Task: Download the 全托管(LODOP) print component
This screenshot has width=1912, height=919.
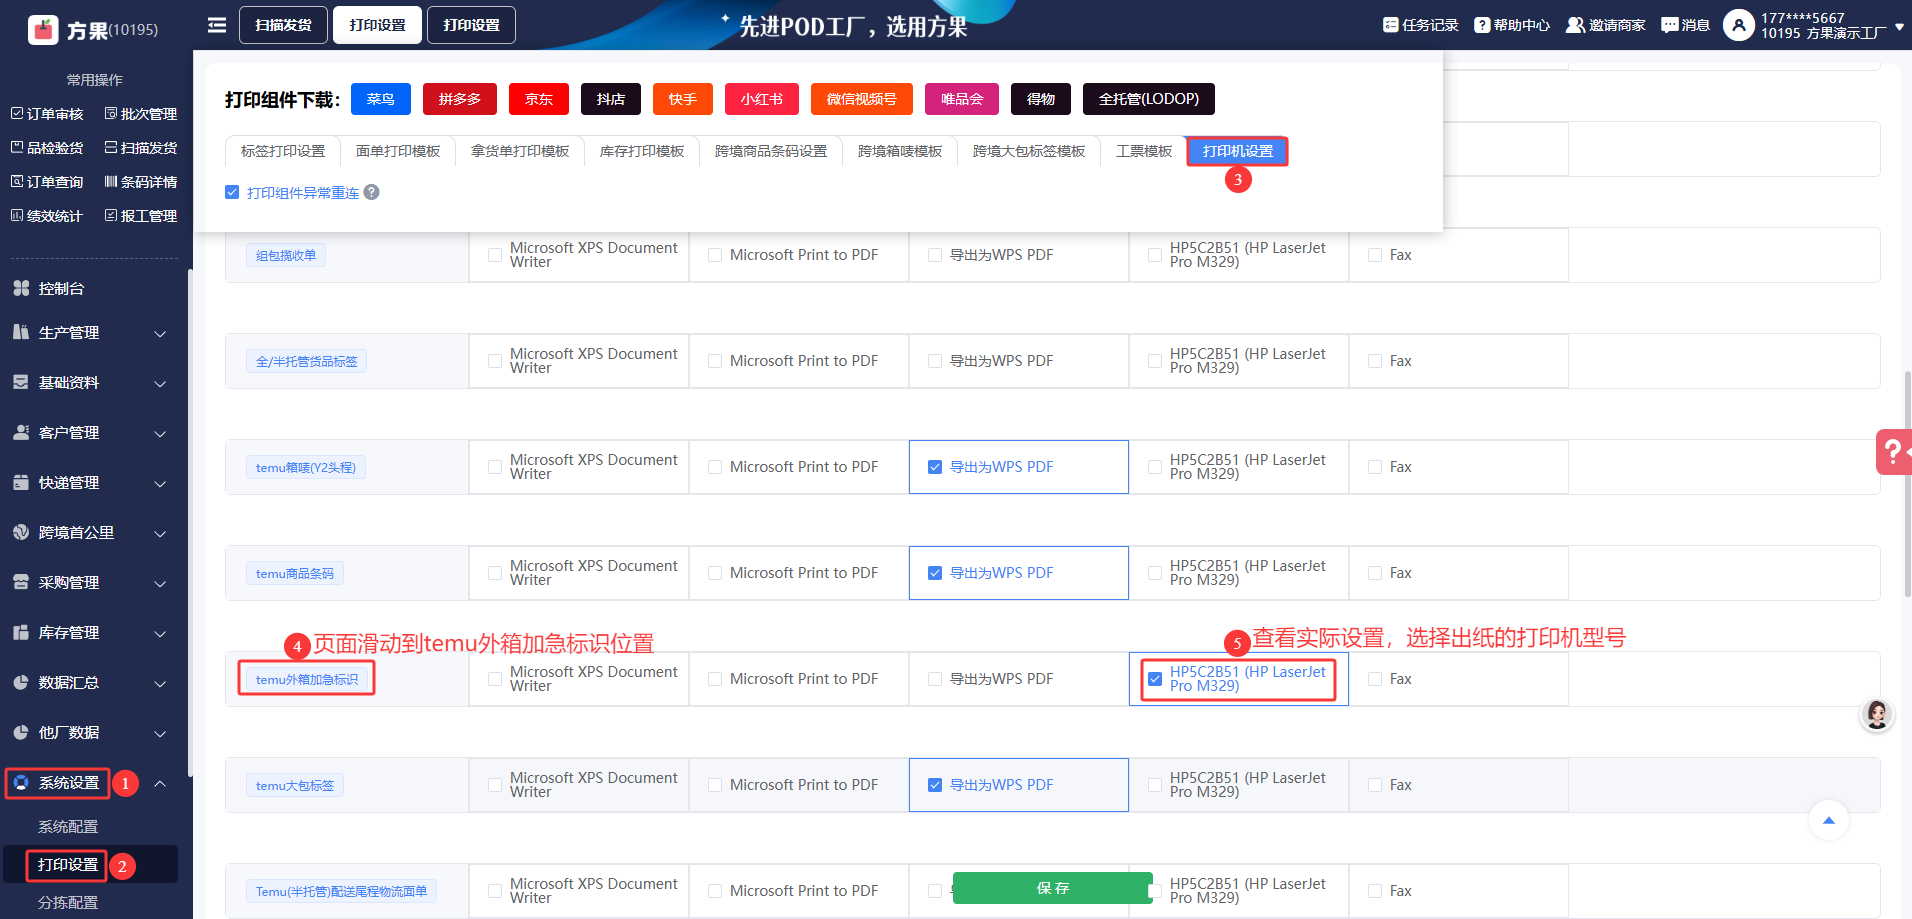Action: 1149,99
